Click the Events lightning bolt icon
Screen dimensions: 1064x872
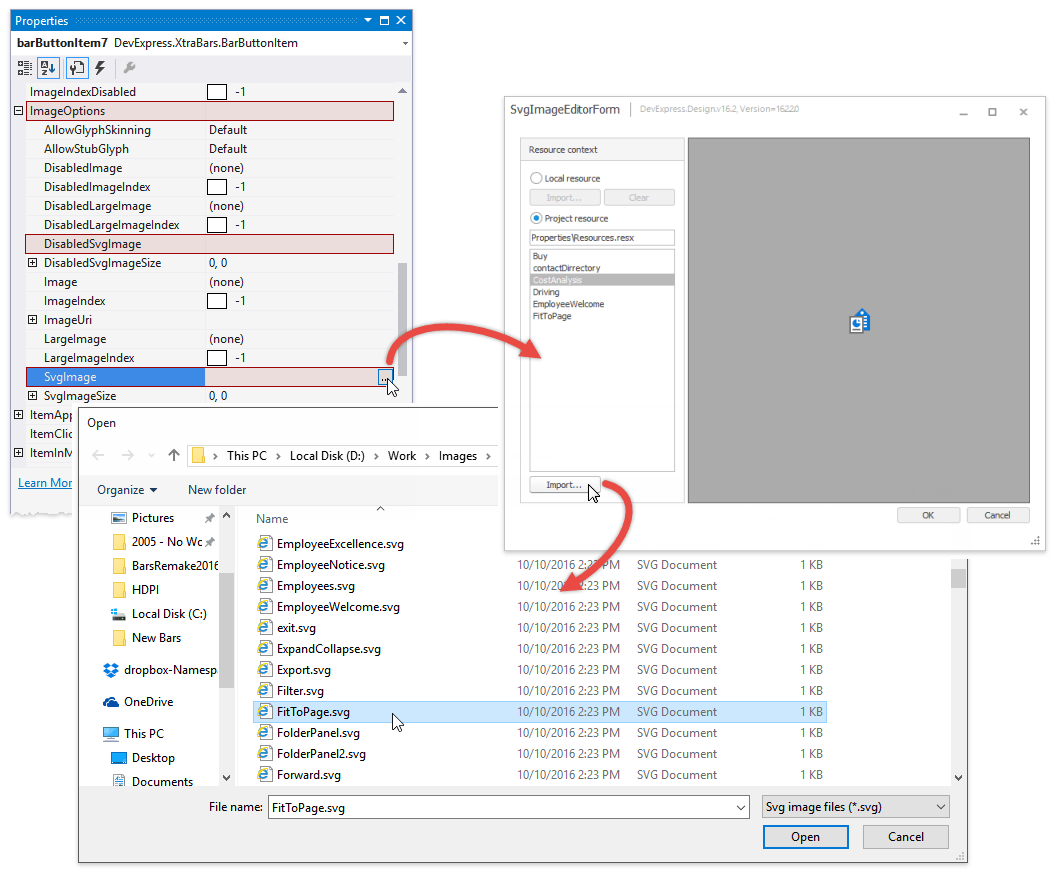(x=100, y=68)
